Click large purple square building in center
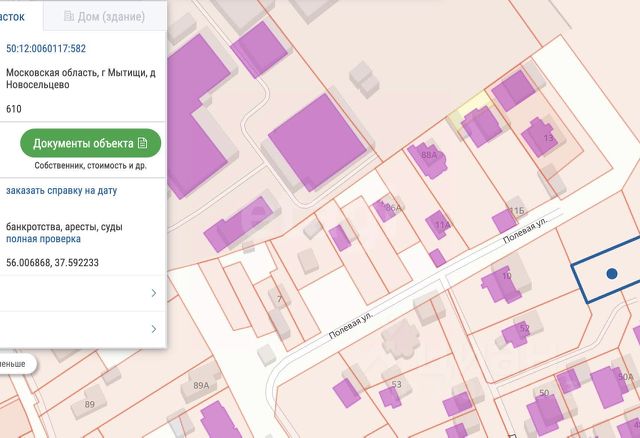This screenshot has width=640, height=438. 317,142
